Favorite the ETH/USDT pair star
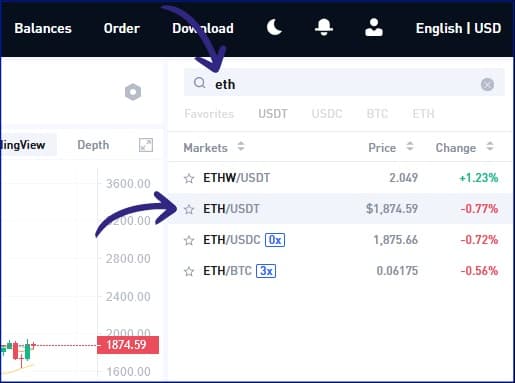The height and width of the screenshot is (383, 515). 189,209
